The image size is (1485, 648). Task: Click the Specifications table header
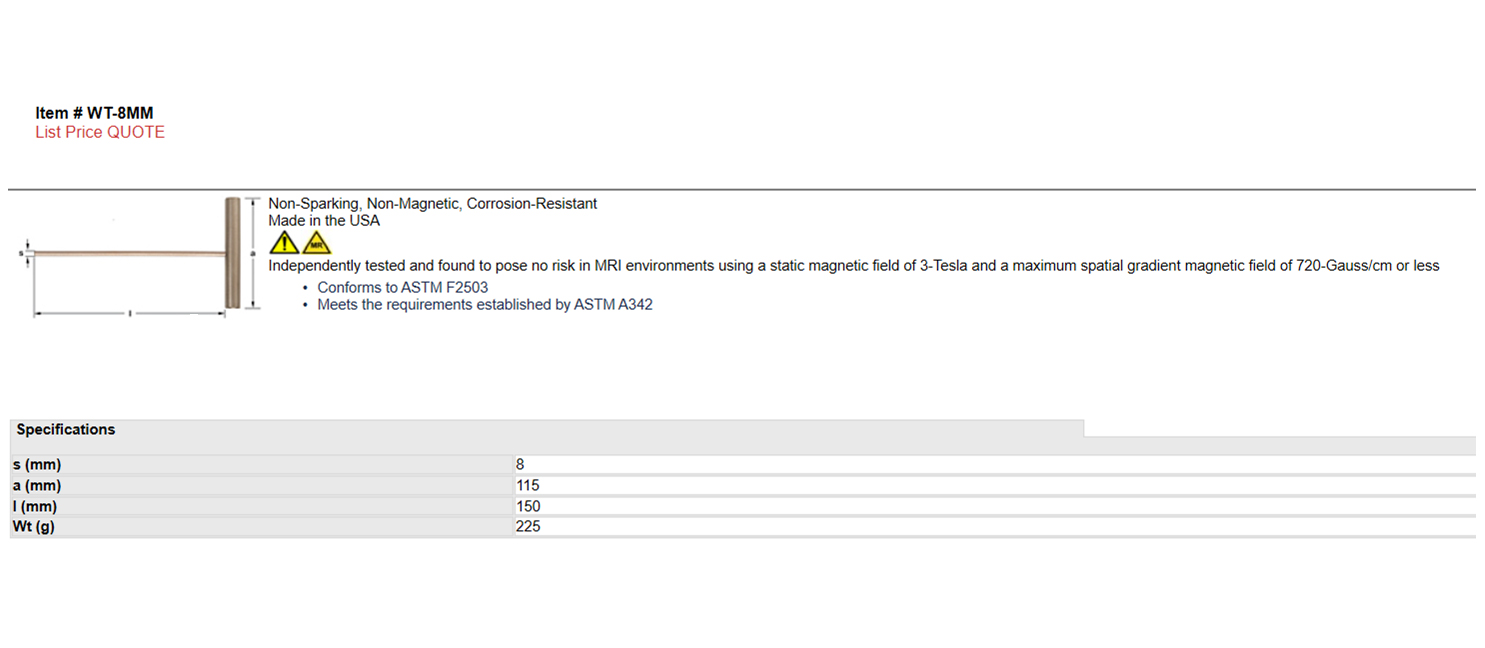click(66, 429)
